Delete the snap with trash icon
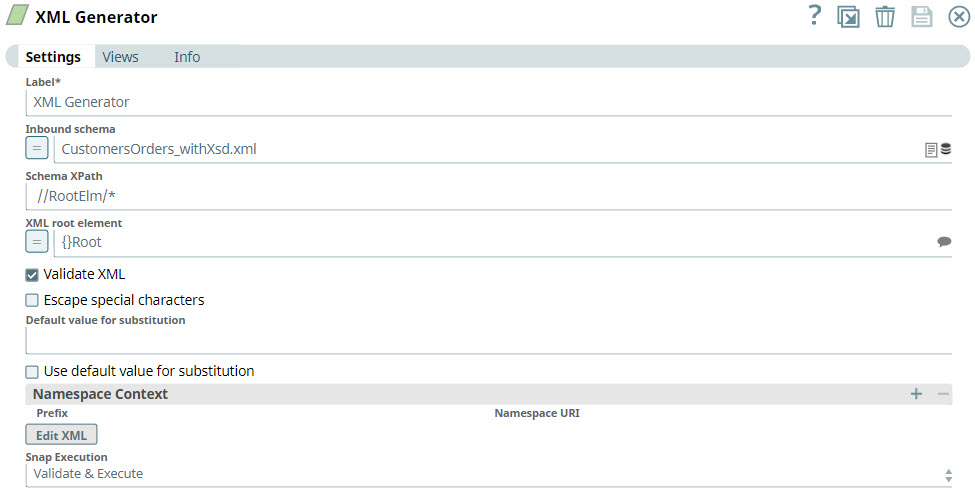 point(885,17)
